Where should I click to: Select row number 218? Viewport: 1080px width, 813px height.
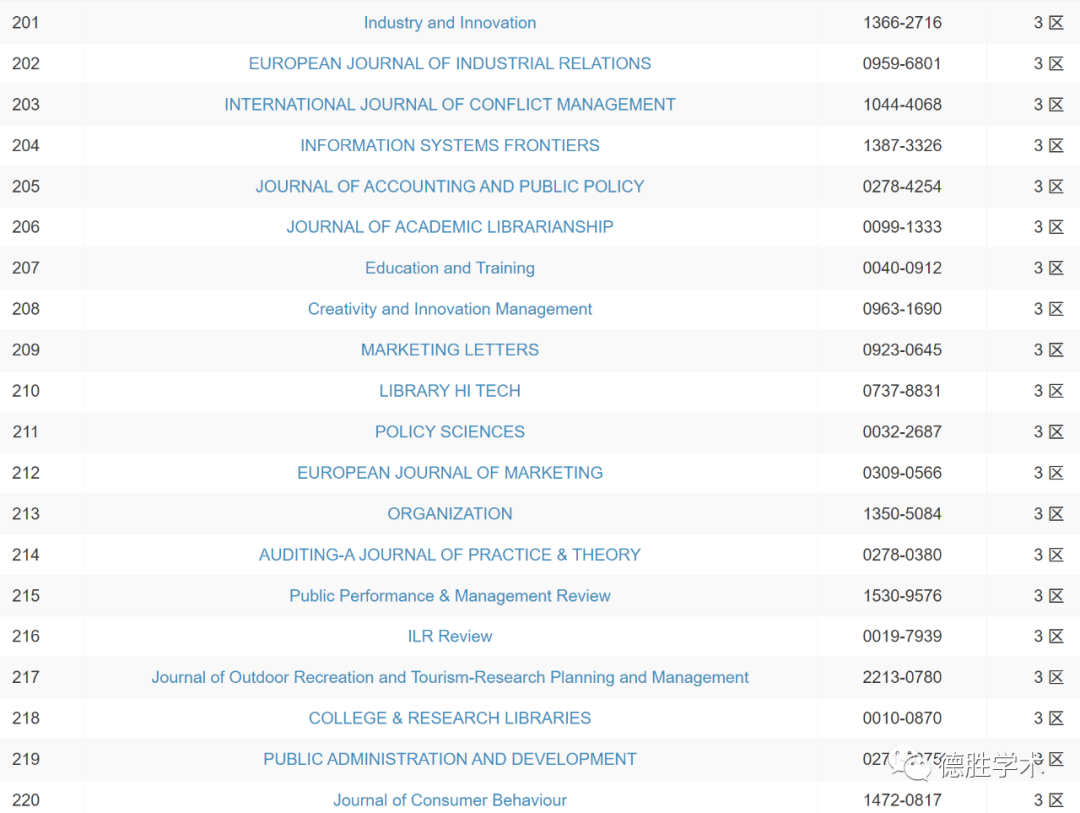tap(25, 718)
